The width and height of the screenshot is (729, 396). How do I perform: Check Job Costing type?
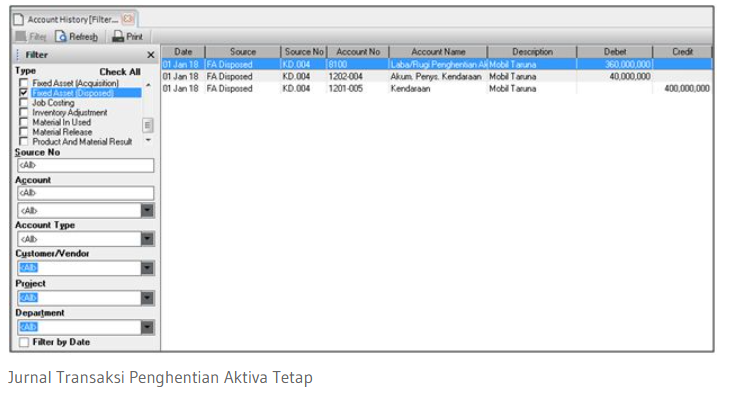23,102
